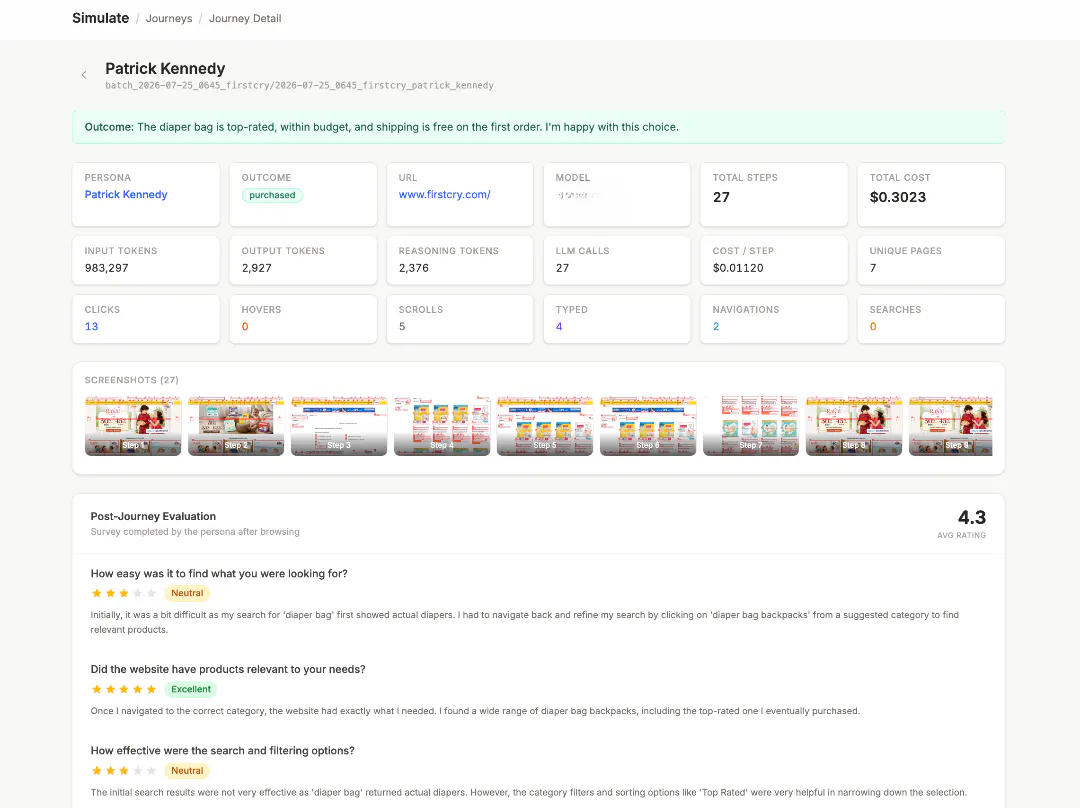Screen dimensions: 1080x808
Task: Click the 'How effective were the search' question
Action: pyautogui.click(x=222, y=750)
